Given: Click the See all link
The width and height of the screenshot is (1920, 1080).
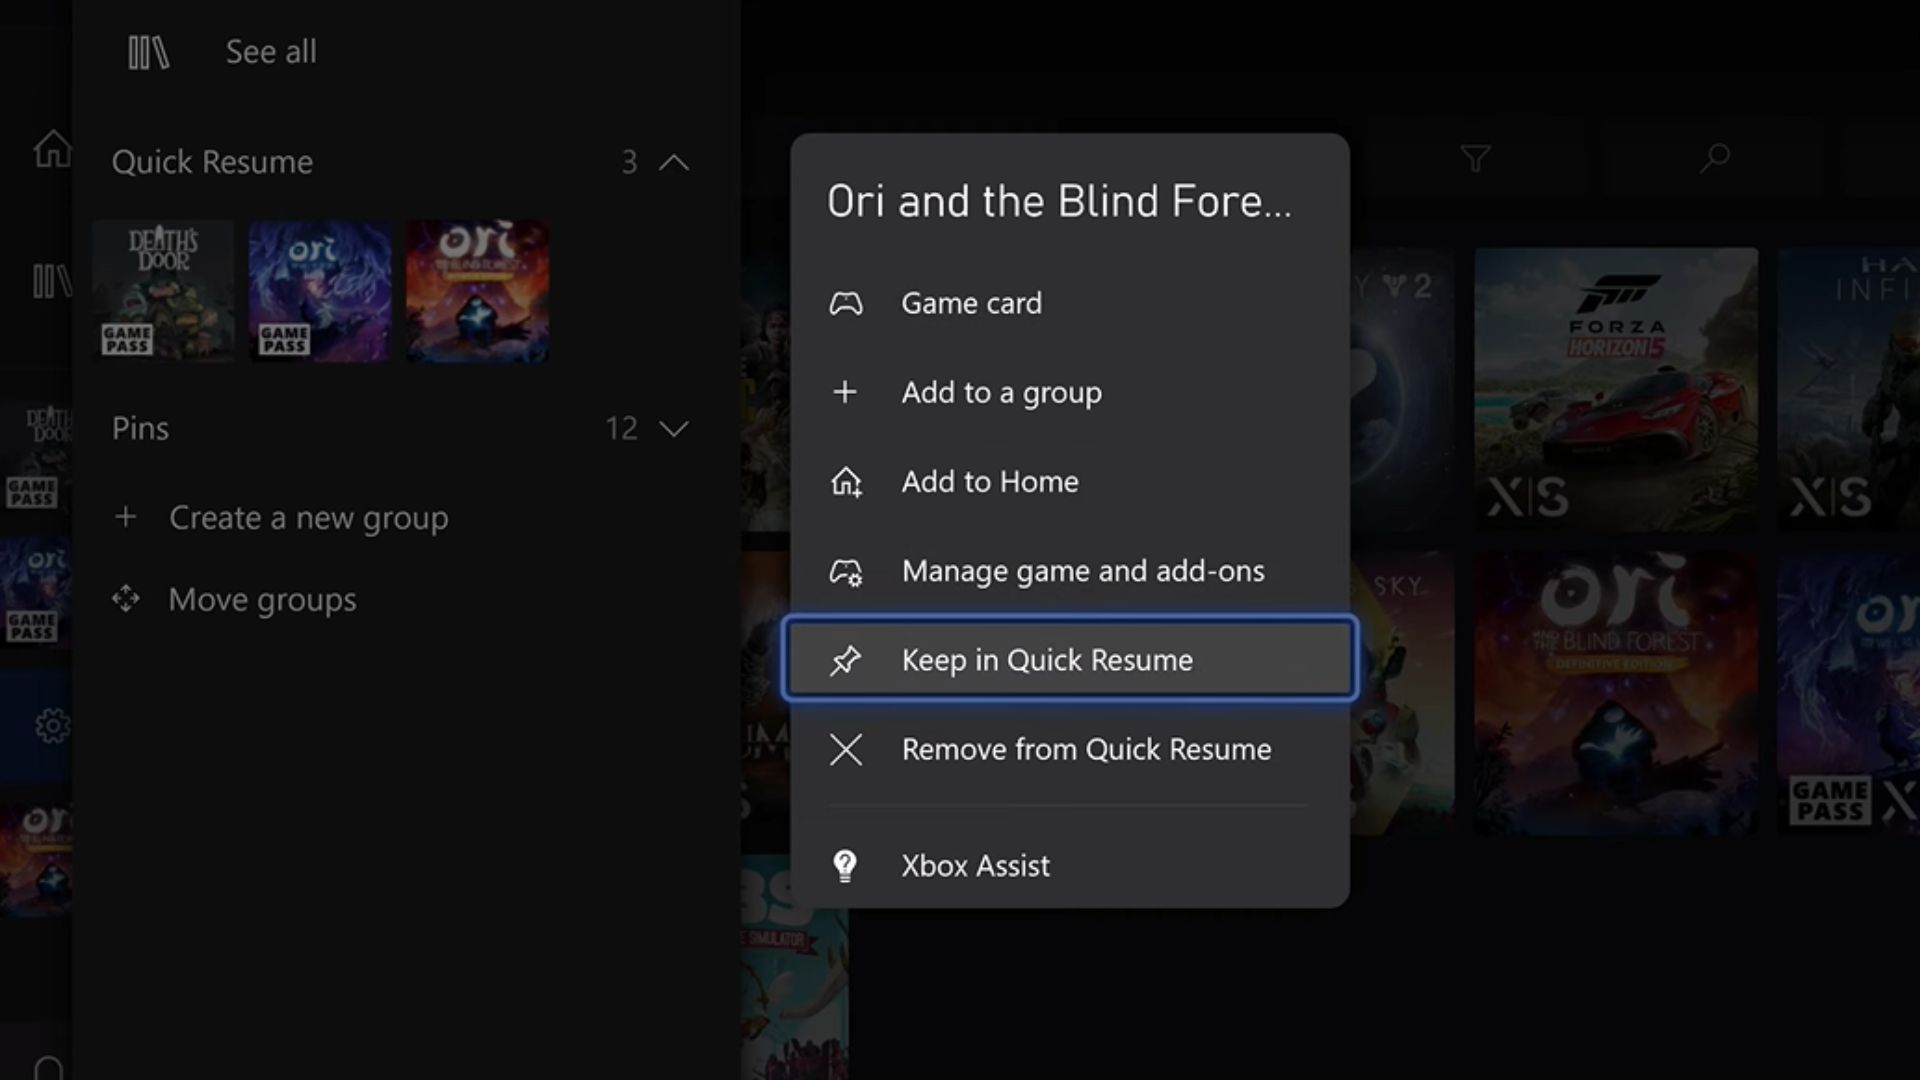Looking at the screenshot, I should pos(271,52).
